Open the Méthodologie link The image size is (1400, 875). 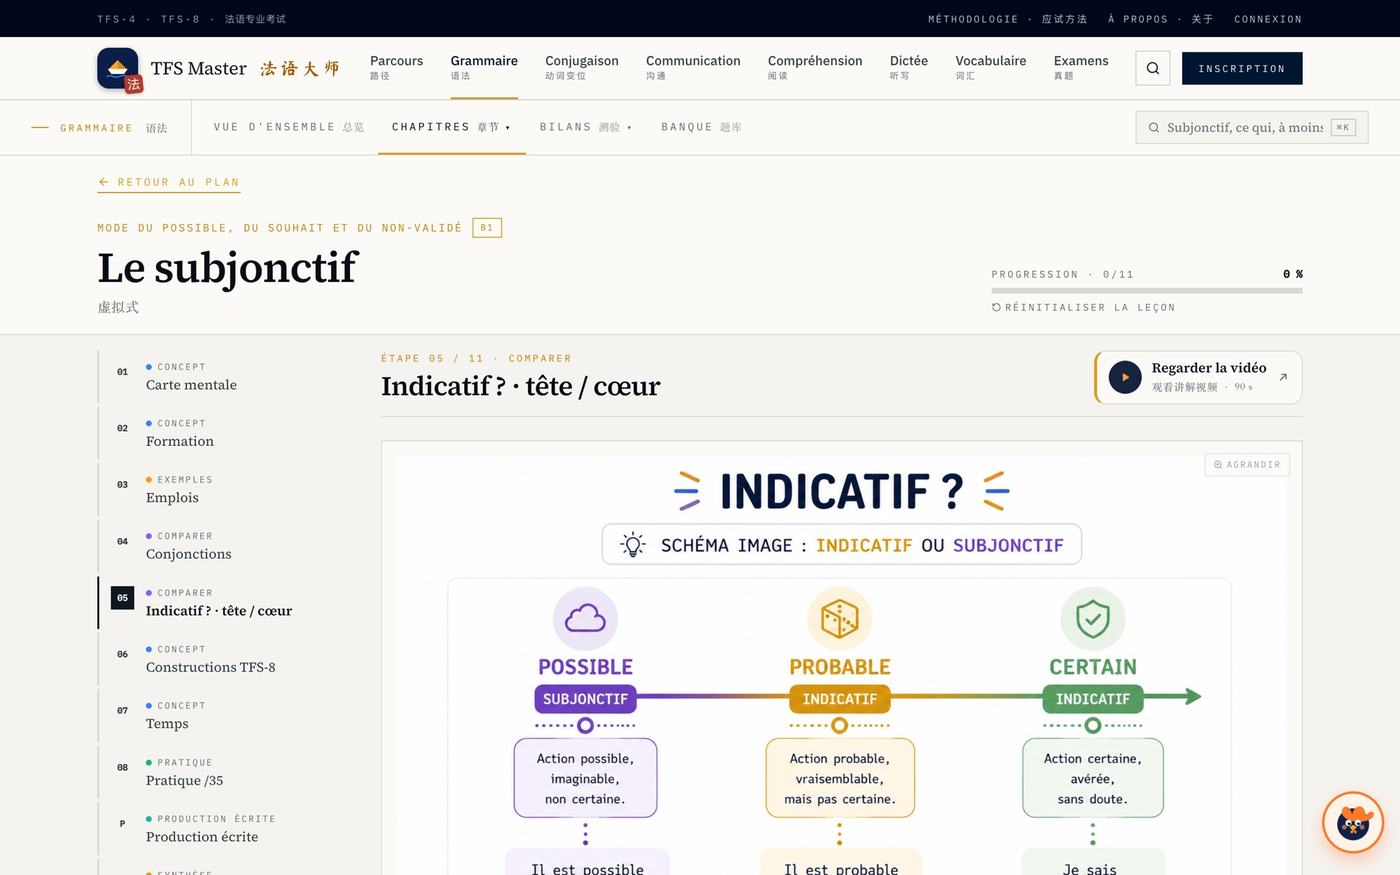pos(1007,19)
